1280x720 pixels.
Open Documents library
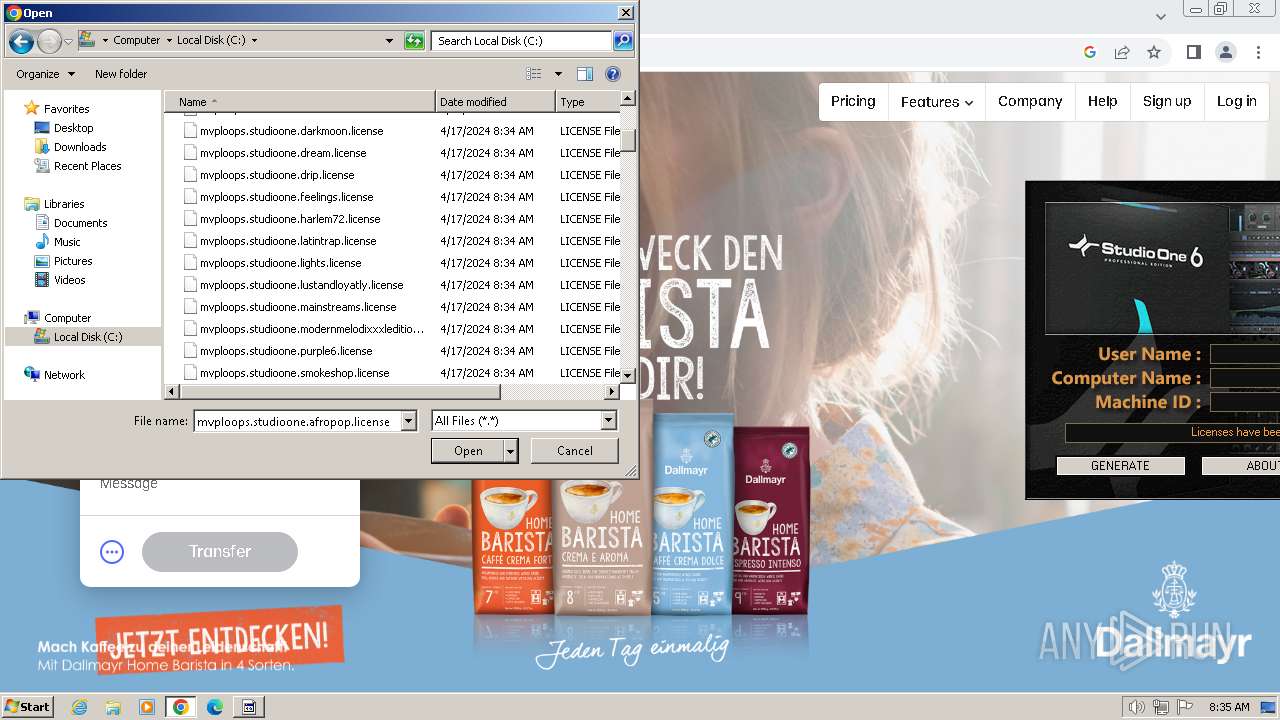point(80,223)
